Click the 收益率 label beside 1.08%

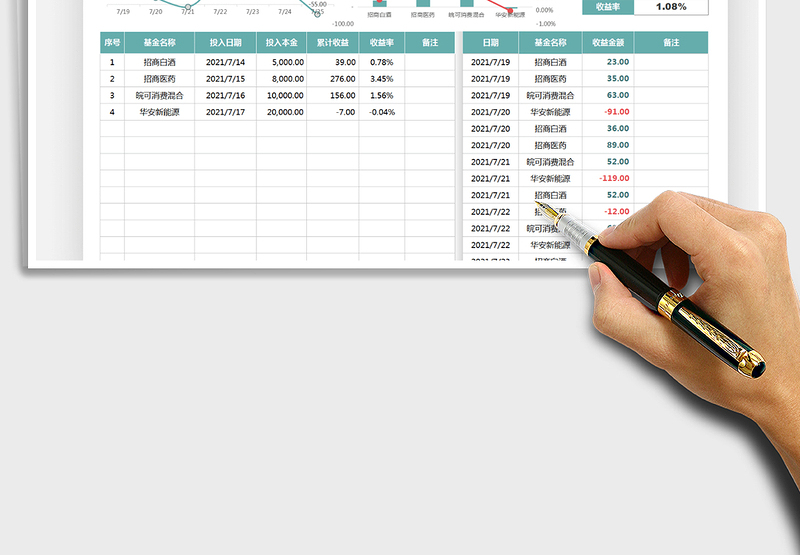[607, 6]
